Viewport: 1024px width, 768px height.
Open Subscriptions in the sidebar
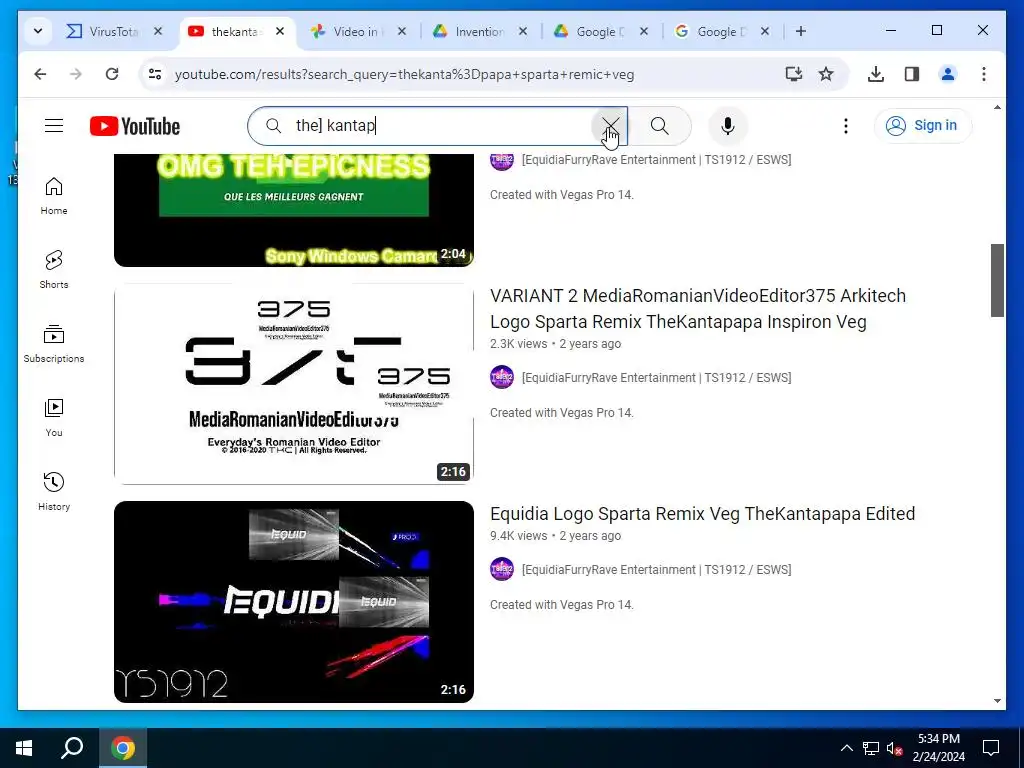54,344
